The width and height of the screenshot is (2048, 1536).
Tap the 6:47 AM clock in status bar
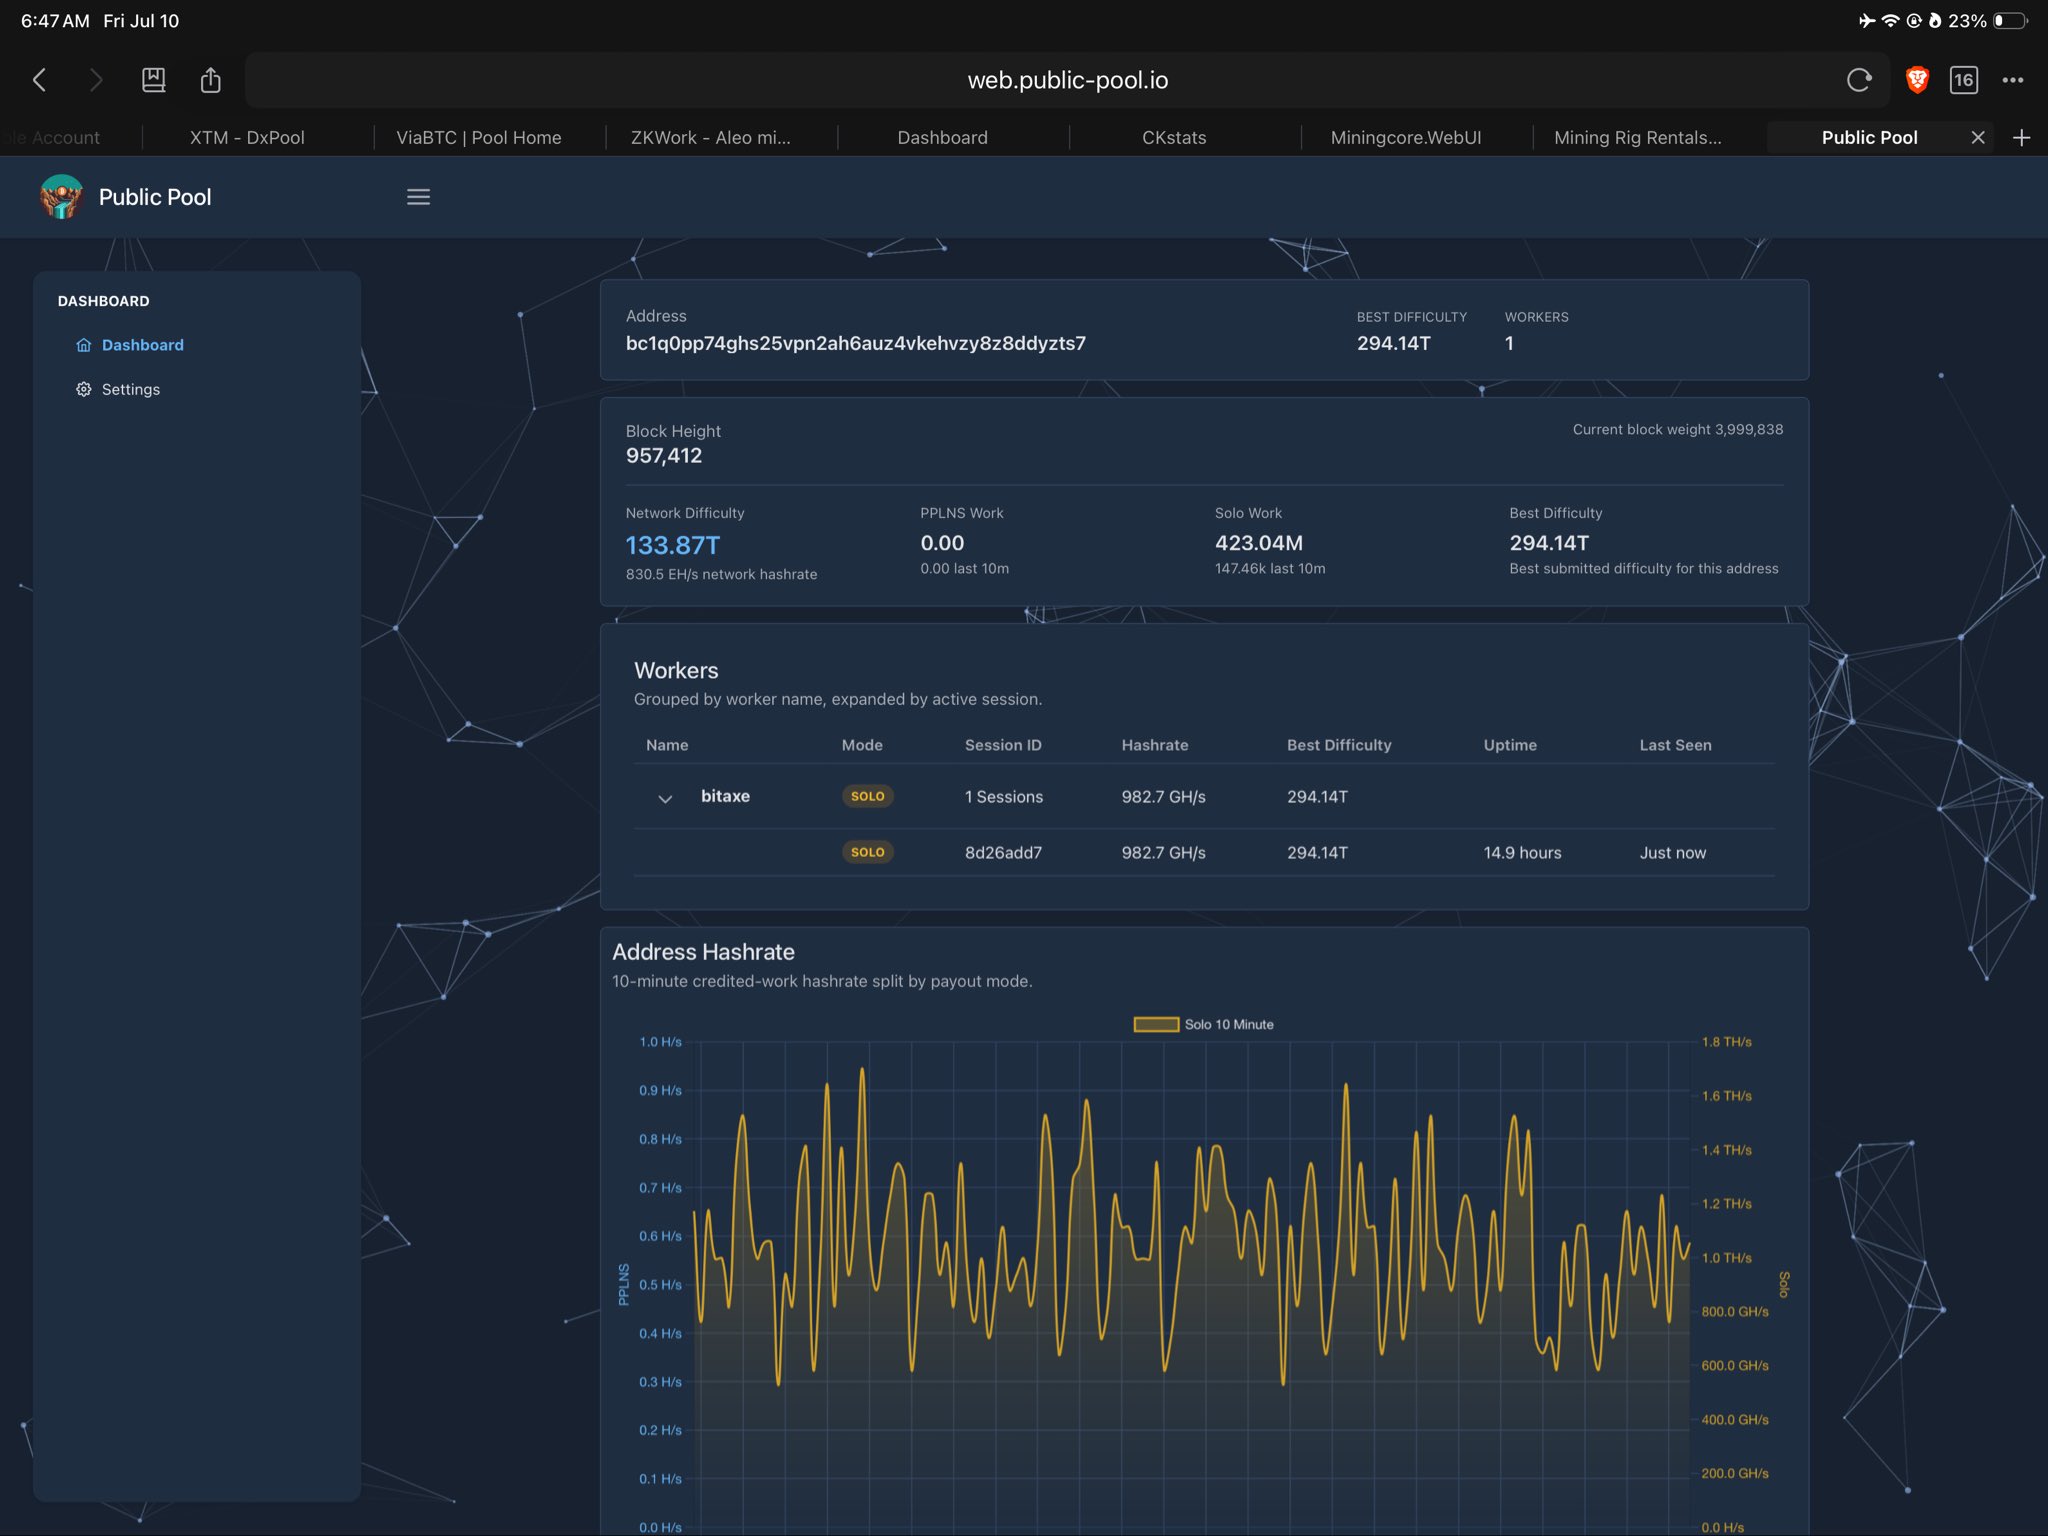[55, 21]
